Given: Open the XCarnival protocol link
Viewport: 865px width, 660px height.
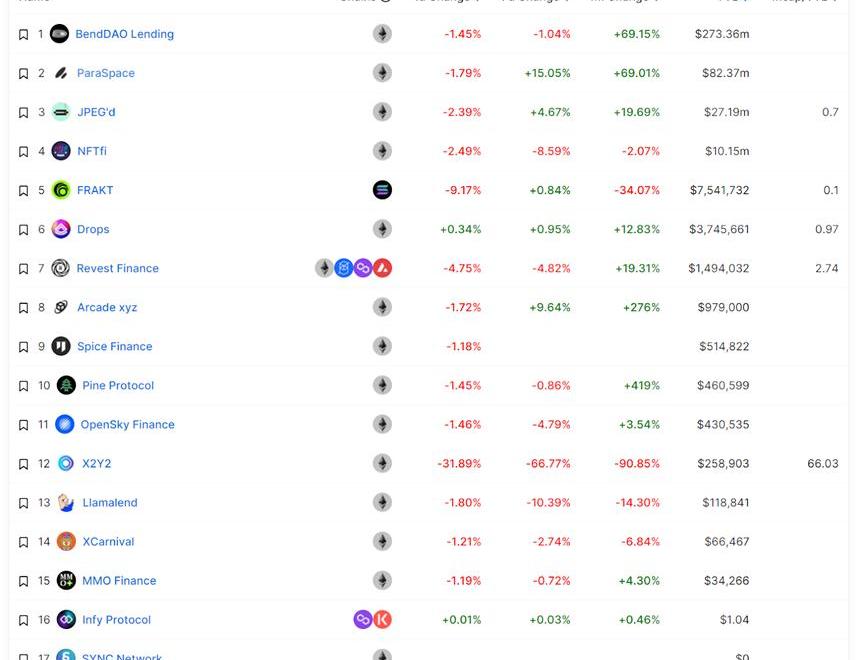Looking at the screenshot, I should [x=108, y=542].
